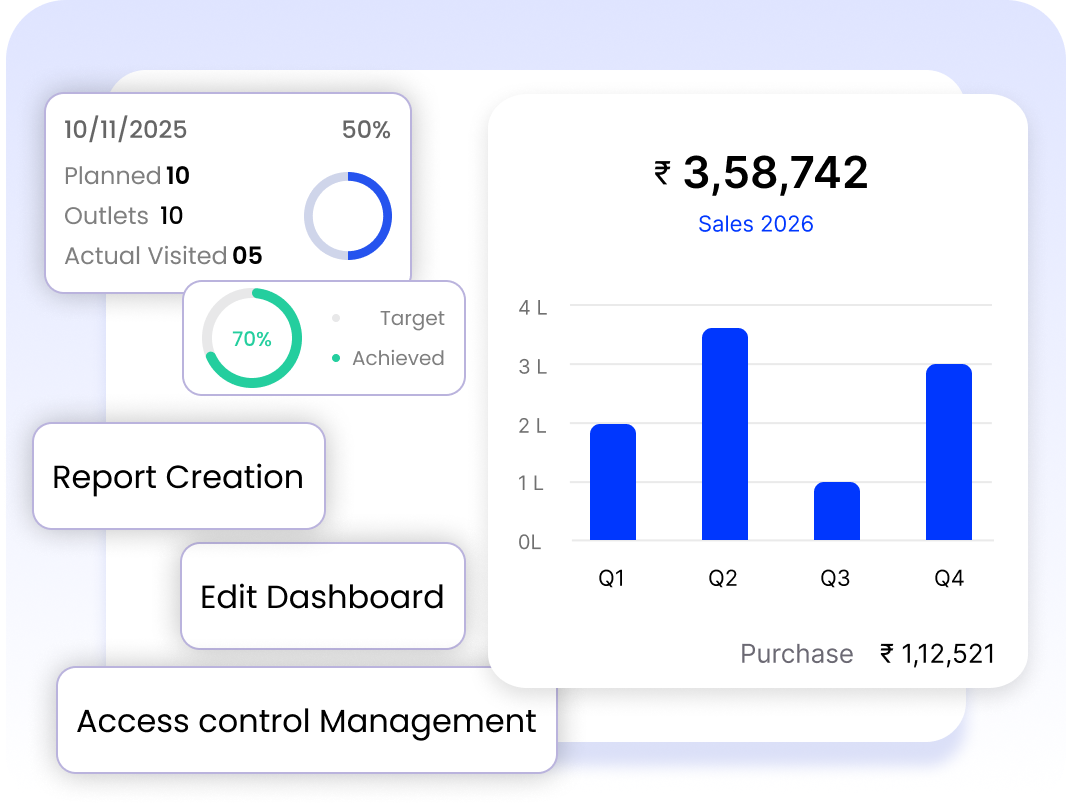1066x812 pixels.
Task: Open the Edit Dashboard button
Action: click(x=323, y=596)
